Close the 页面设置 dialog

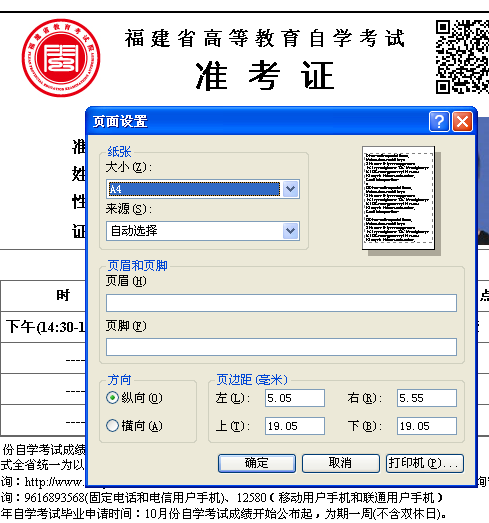point(462,122)
